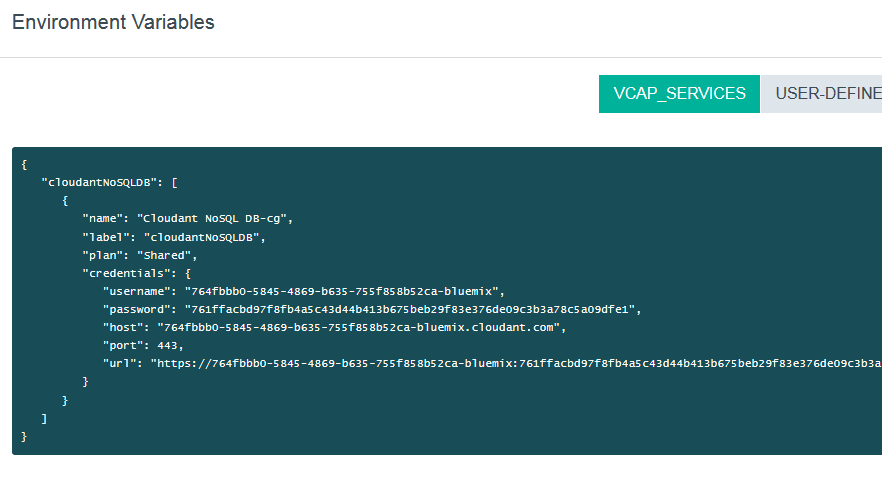This screenshot has width=882, height=497.
Task: Click the "plan" key in the JSON
Action: [x=102, y=254]
